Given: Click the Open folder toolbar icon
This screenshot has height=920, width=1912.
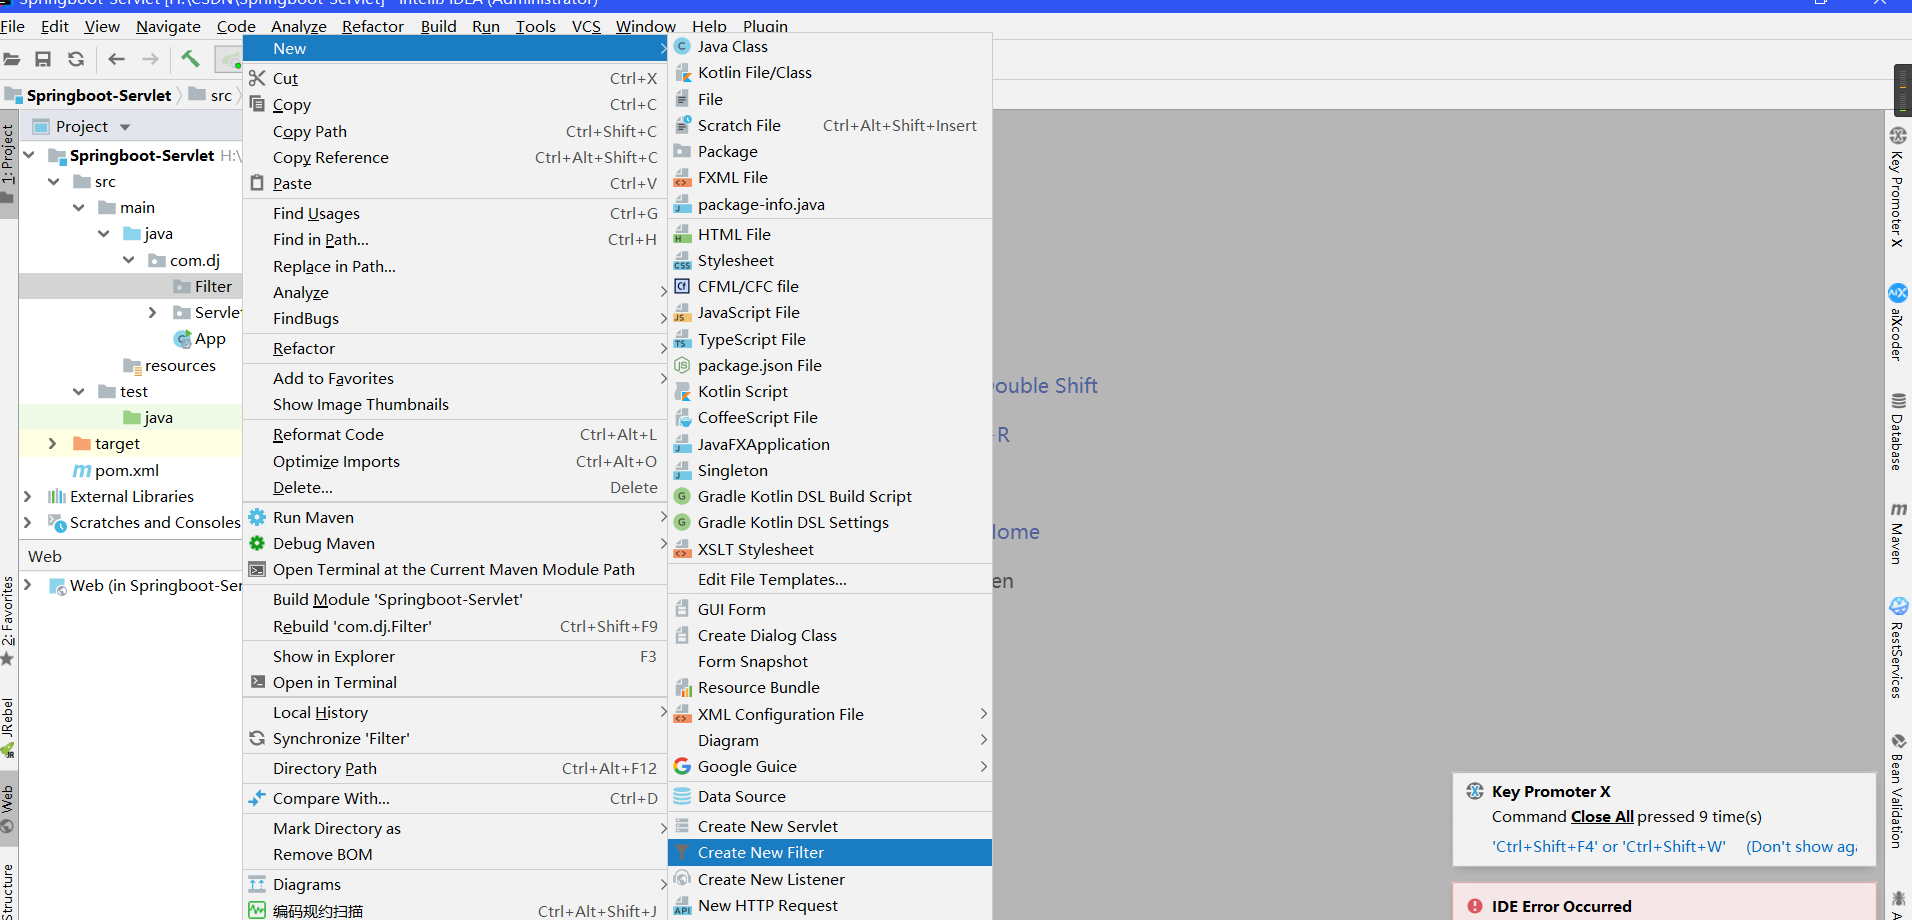Looking at the screenshot, I should [11, 59].
